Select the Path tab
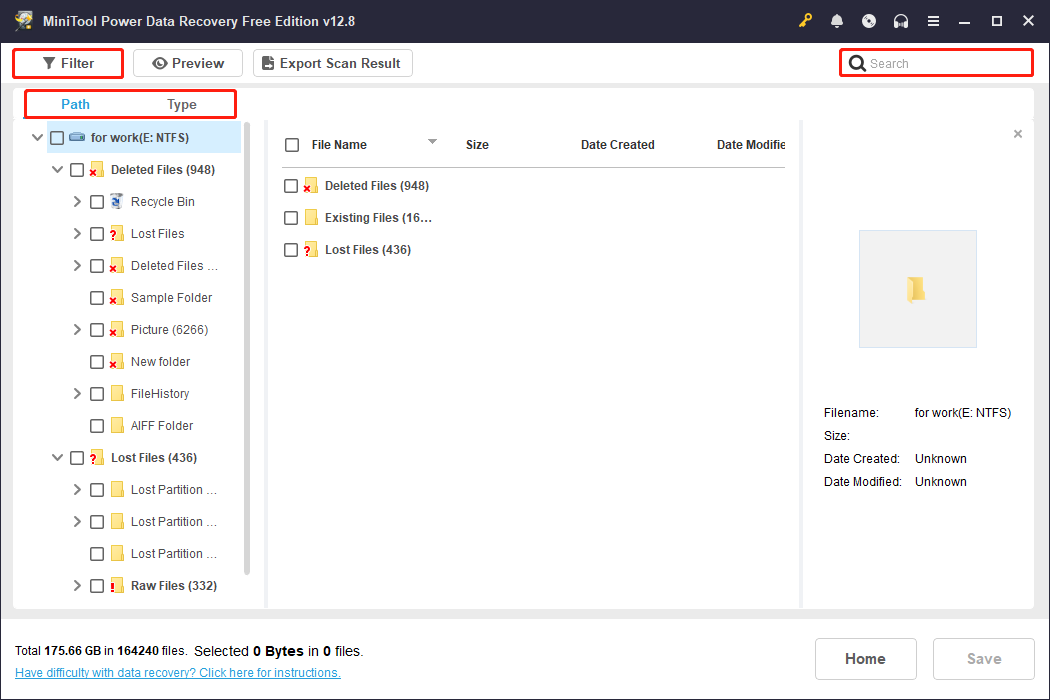Image resolution: width=1050 pixels, height=700 pixels. (75, 104)
